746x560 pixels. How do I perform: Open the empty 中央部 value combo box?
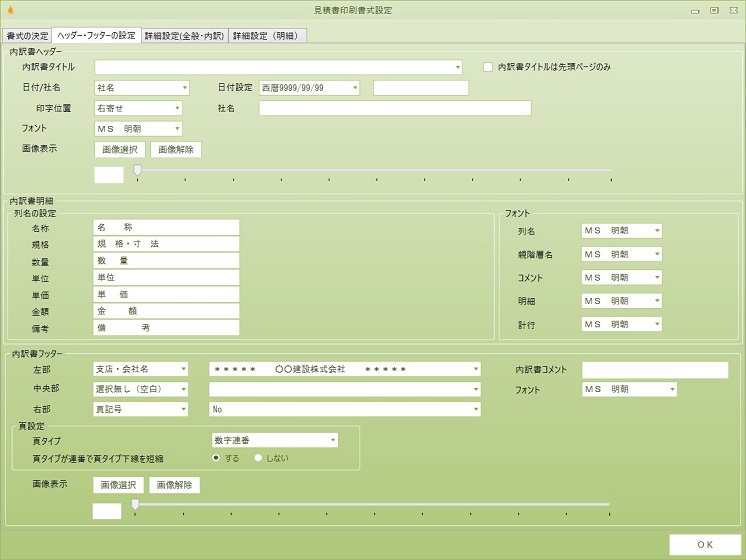click(345, 389)
